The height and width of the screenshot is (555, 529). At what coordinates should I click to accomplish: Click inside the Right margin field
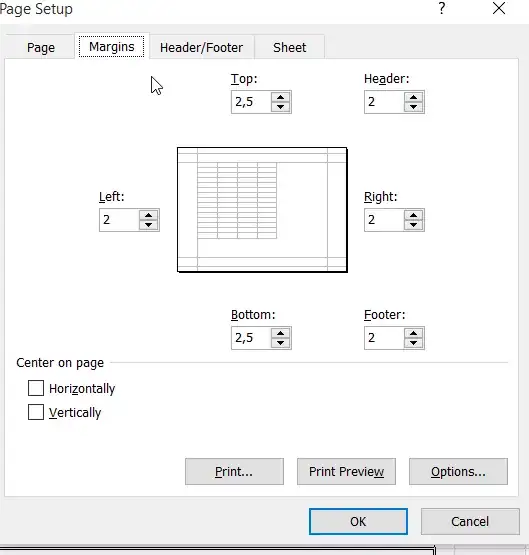click(384, 220)
